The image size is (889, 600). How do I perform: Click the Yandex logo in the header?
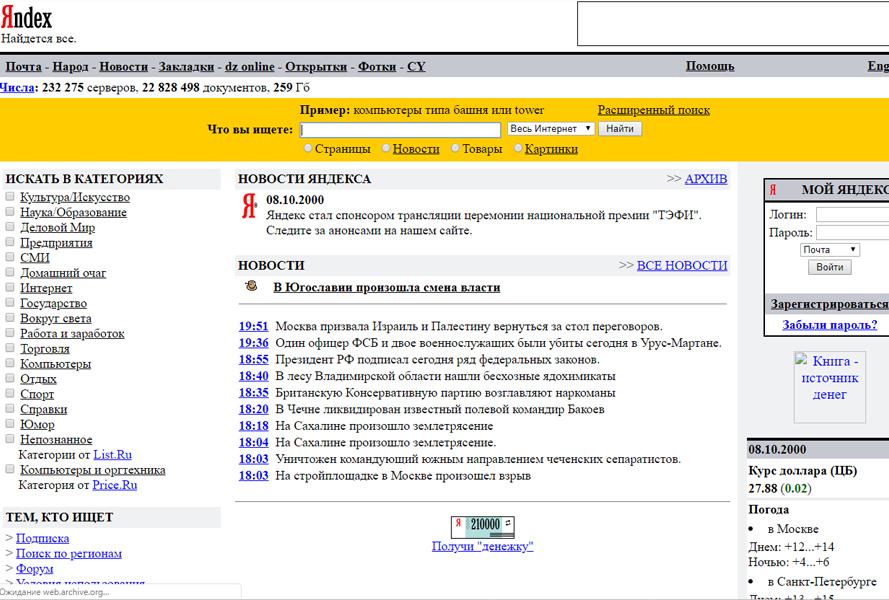(27, 18)
